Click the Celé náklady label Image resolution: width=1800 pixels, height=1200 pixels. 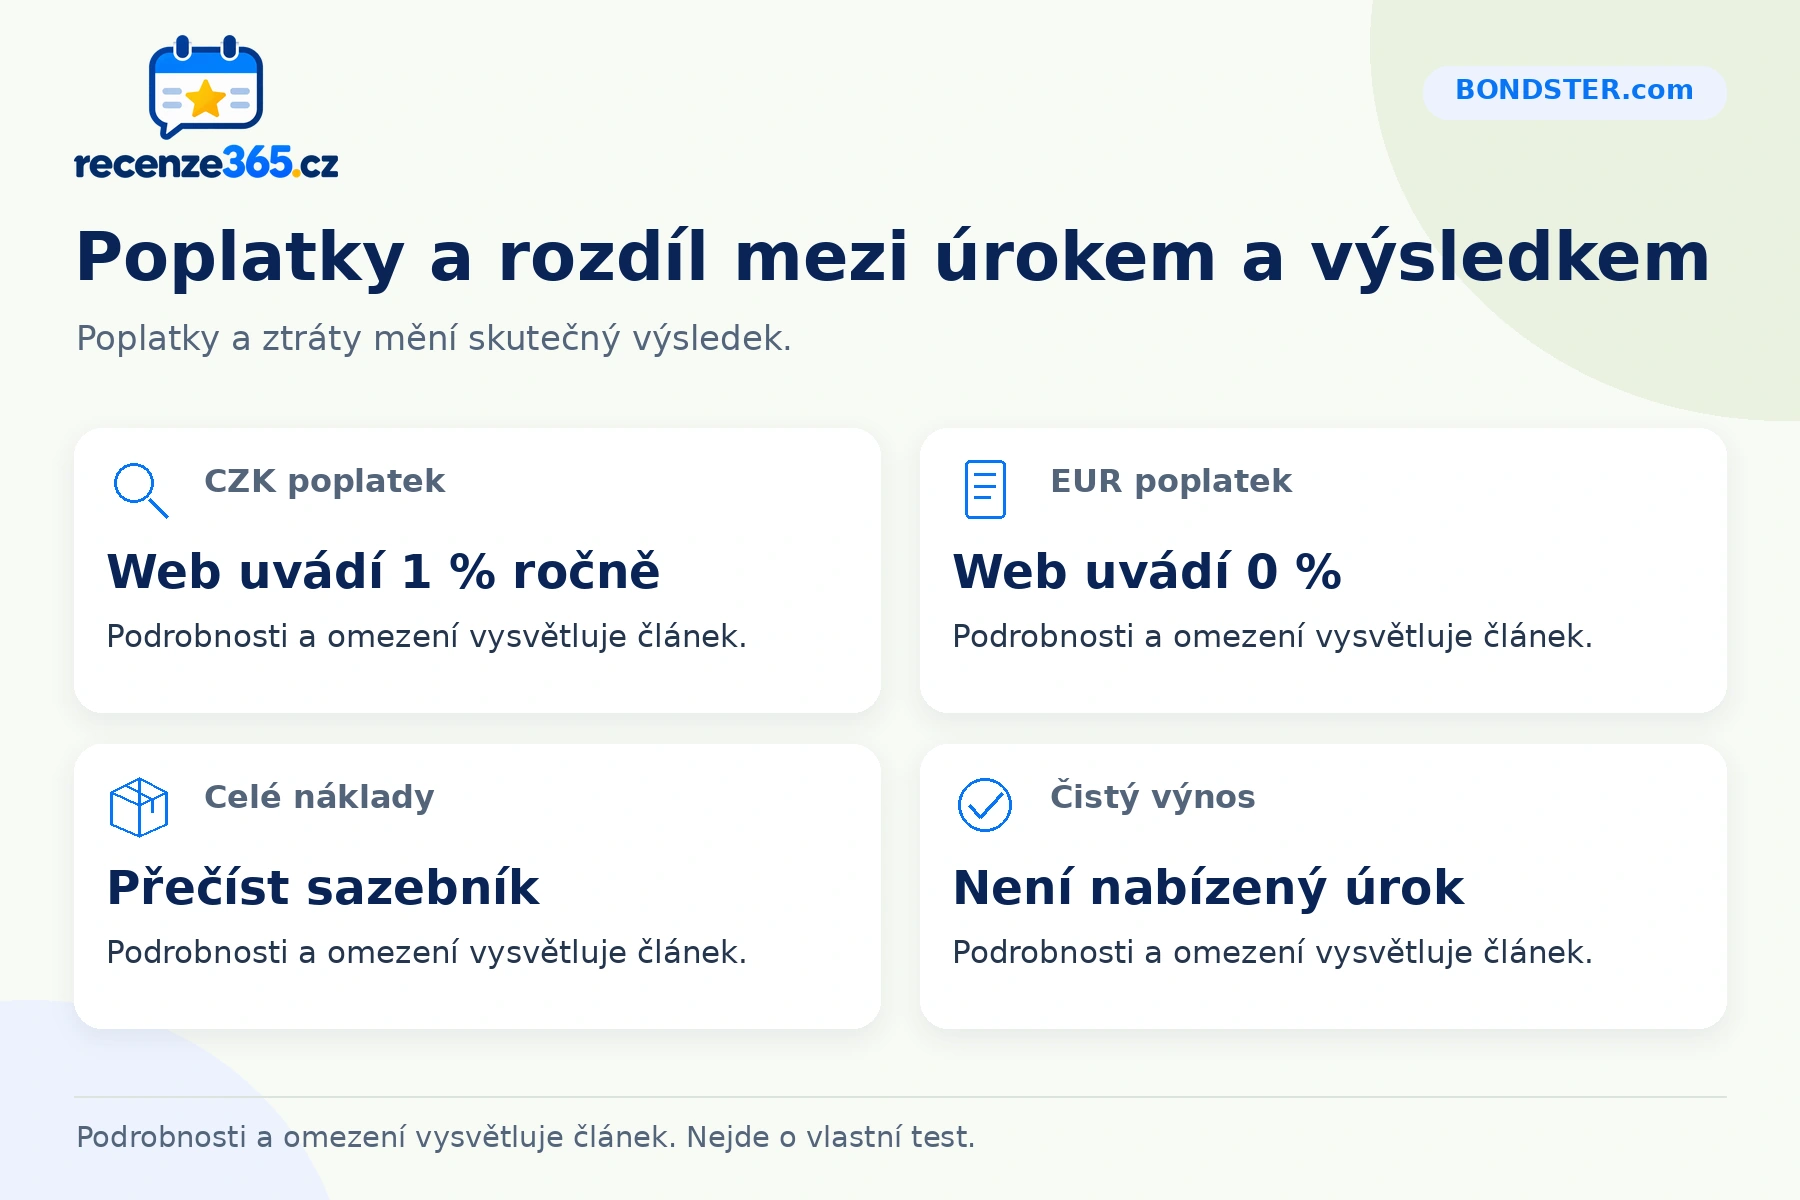(x=319, y=797)
